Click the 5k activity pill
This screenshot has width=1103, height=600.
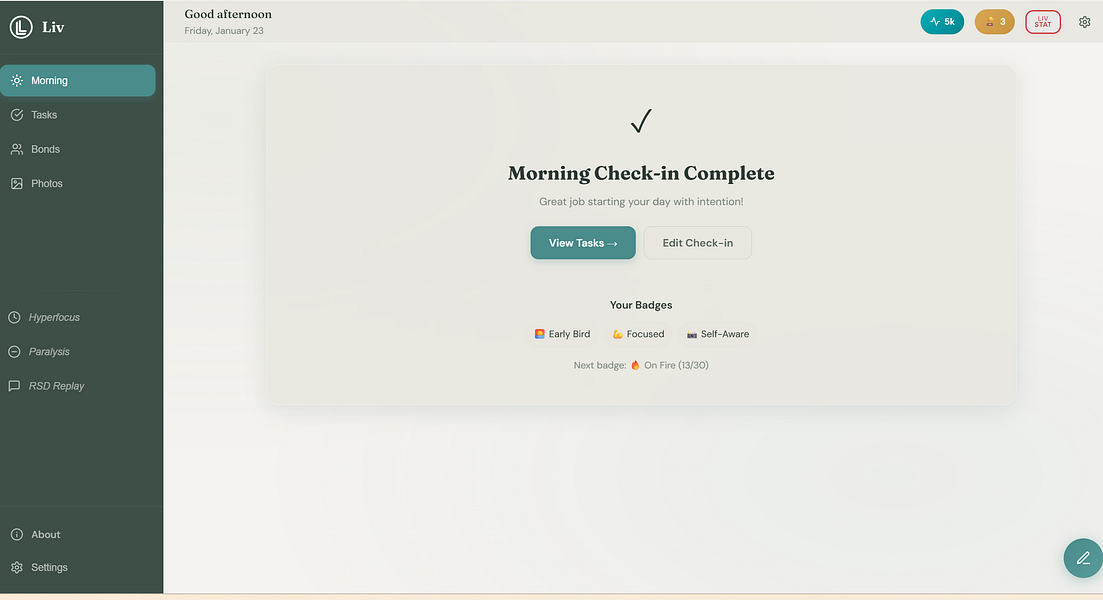coord(942,22)
